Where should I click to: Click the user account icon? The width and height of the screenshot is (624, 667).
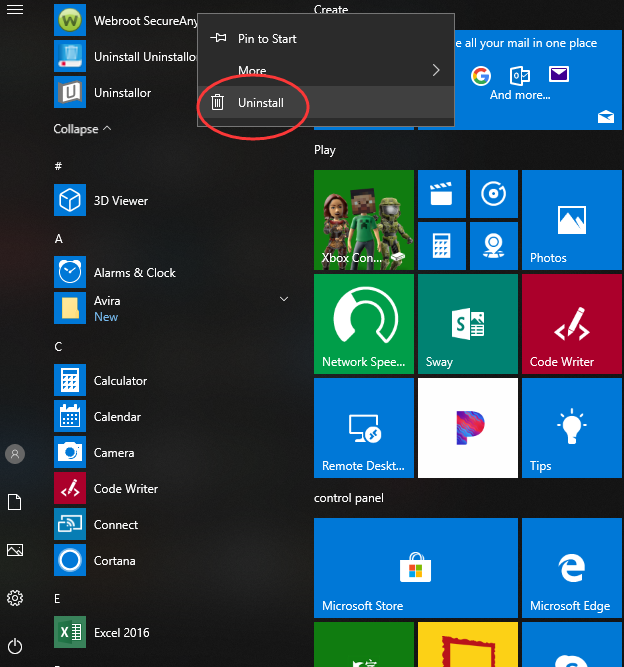15,454
